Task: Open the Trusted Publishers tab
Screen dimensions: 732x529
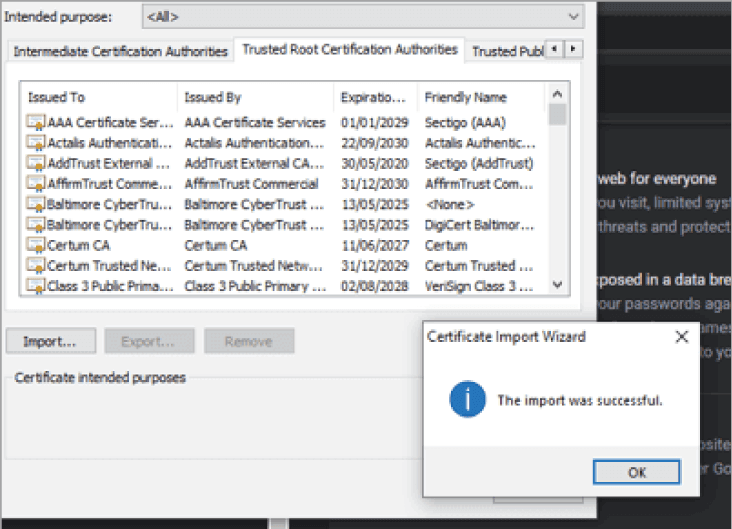Action: coord(507,51)
